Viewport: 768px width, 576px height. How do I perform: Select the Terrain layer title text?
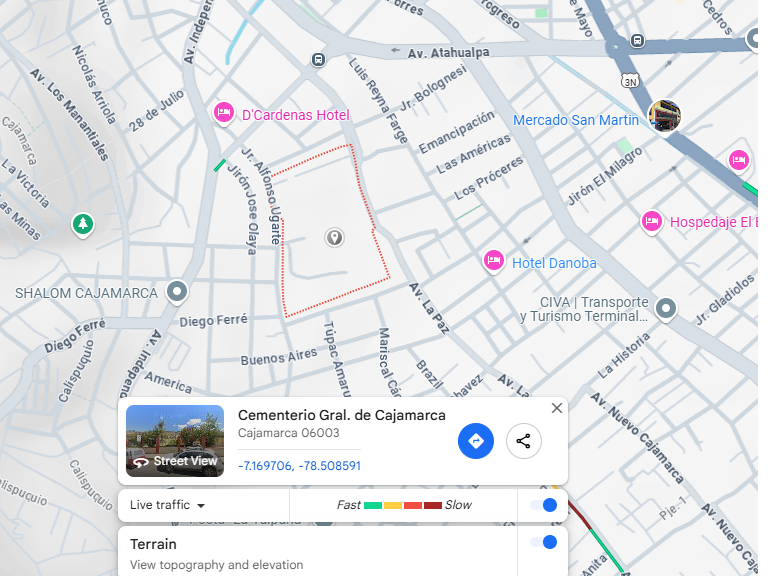pyautogui.click(x=153, y=544)
